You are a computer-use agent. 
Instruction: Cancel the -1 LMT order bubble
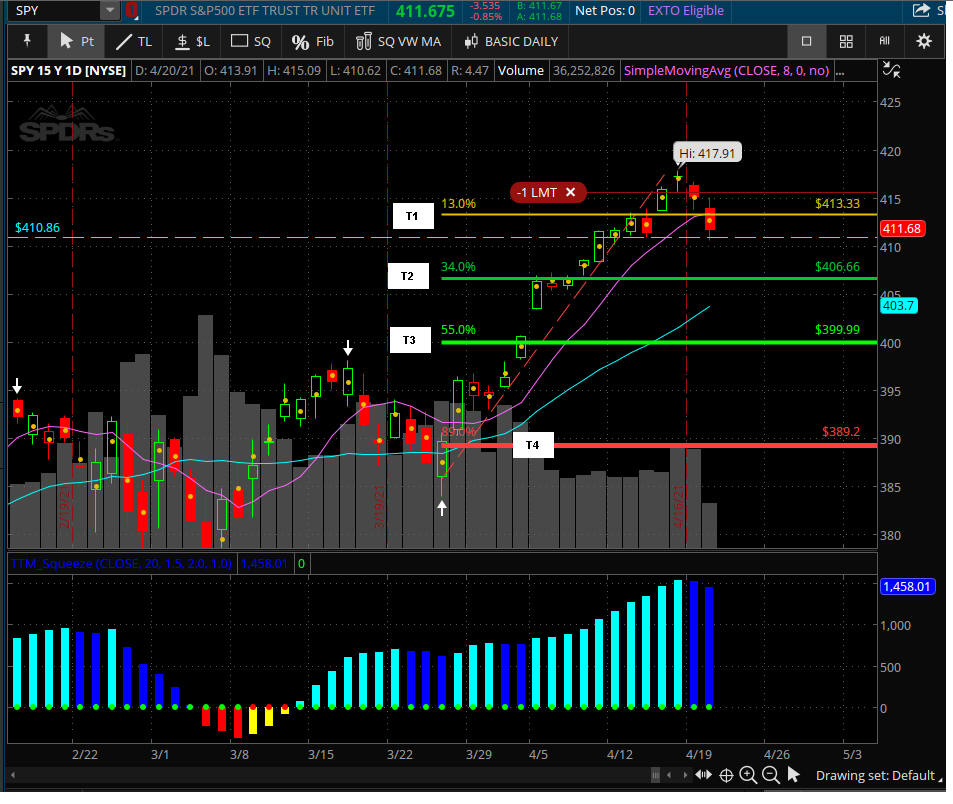click(x=570, y=192)
